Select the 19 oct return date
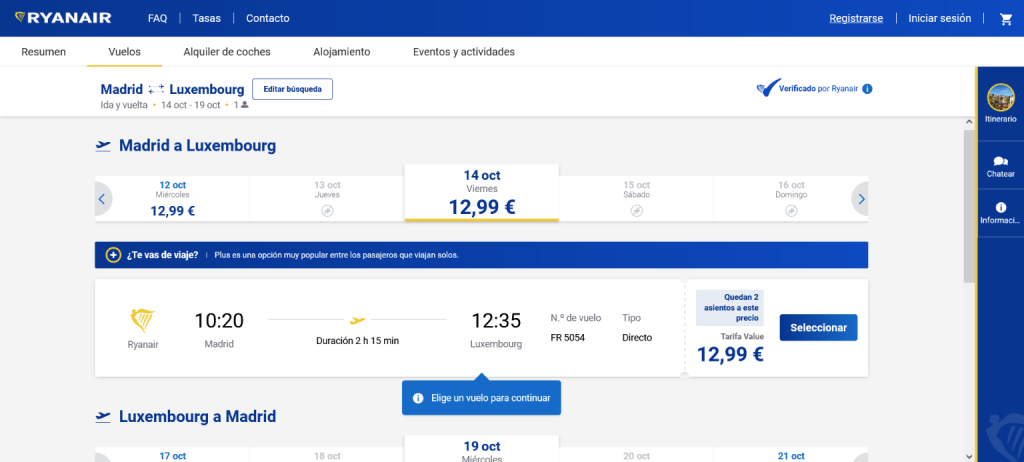The width and height of the screenshot is (1024, 462). (481, 450)
